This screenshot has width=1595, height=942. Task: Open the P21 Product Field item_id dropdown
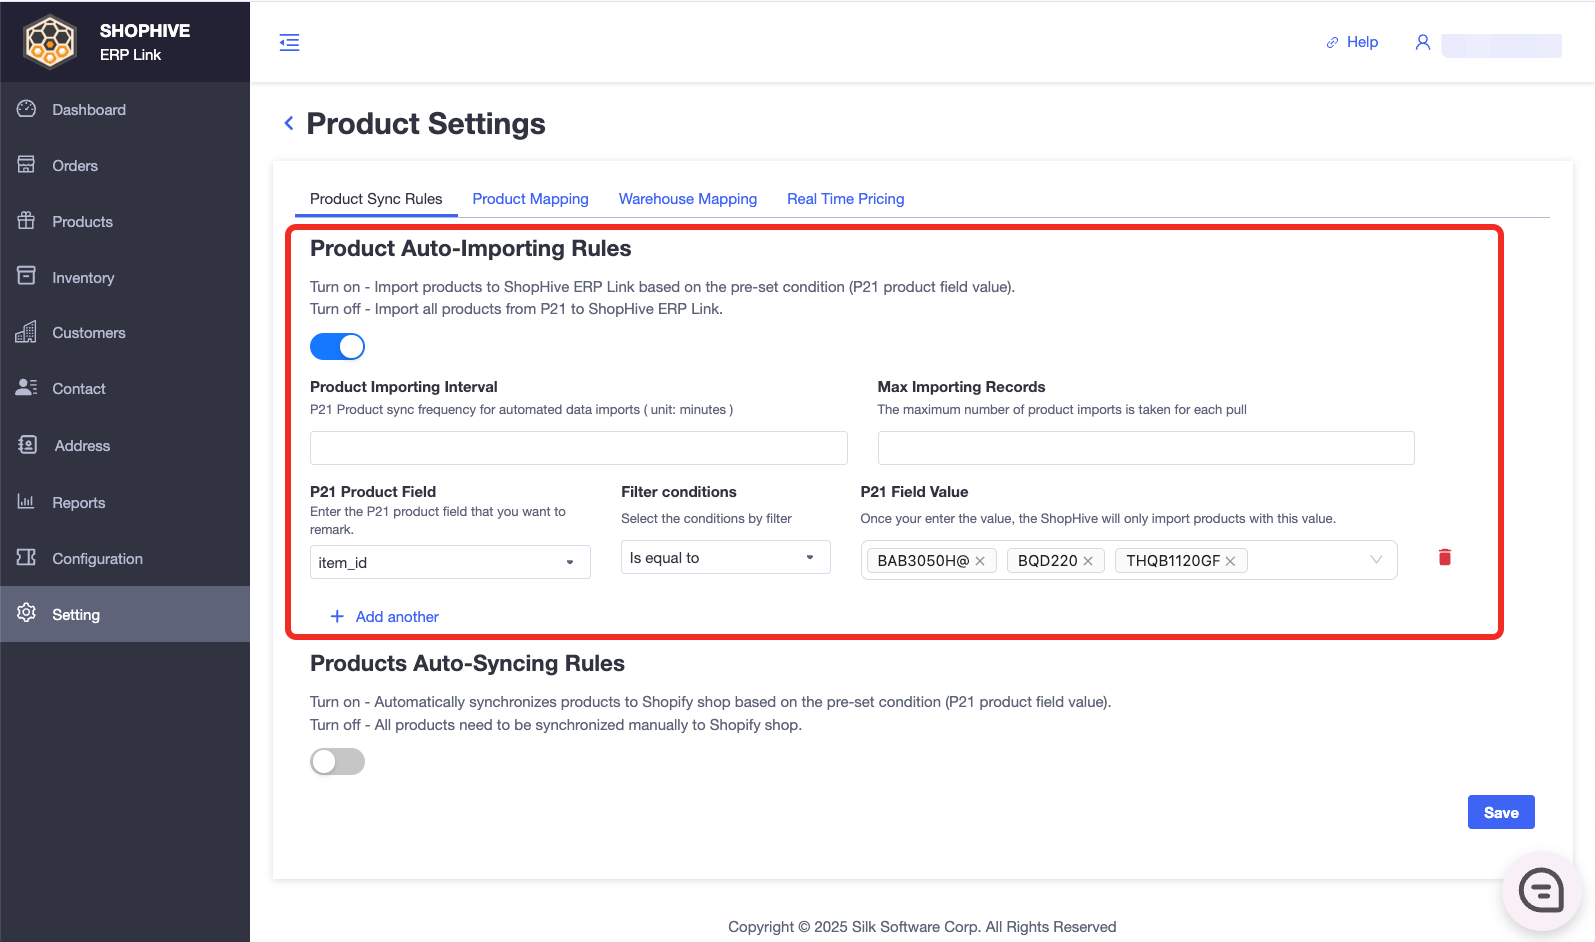pyautogui.click(x=450, y=562)
